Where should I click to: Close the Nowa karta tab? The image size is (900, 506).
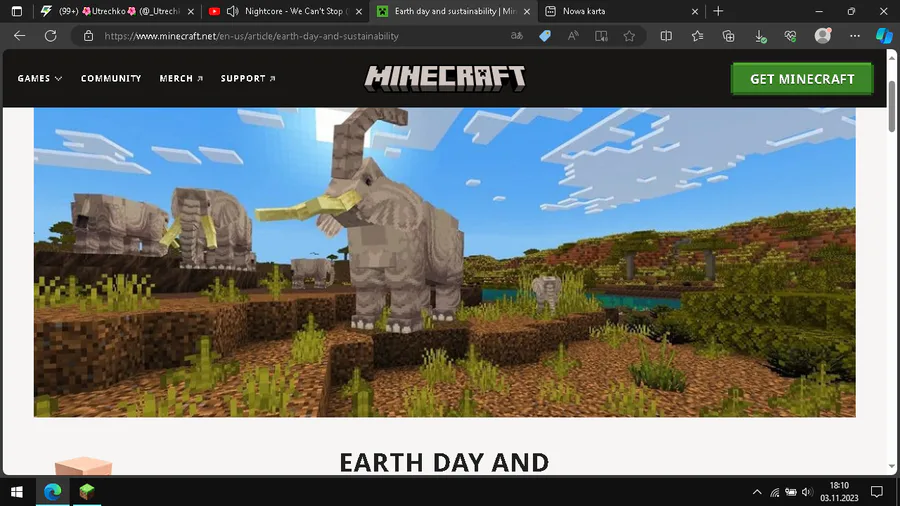pos(695,11)
